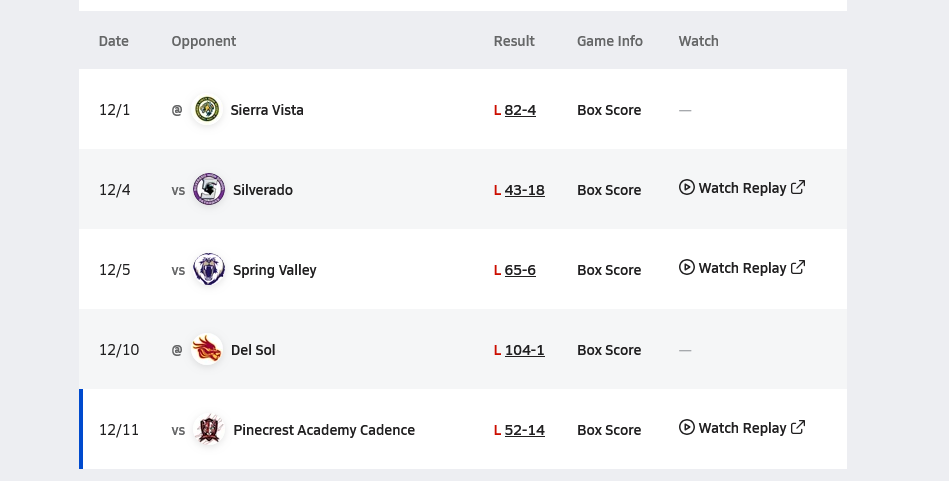The image size is (949, 481).
Task: Watch Replay of Pinecrest Academy Cadence game
Action: point(742,428)
